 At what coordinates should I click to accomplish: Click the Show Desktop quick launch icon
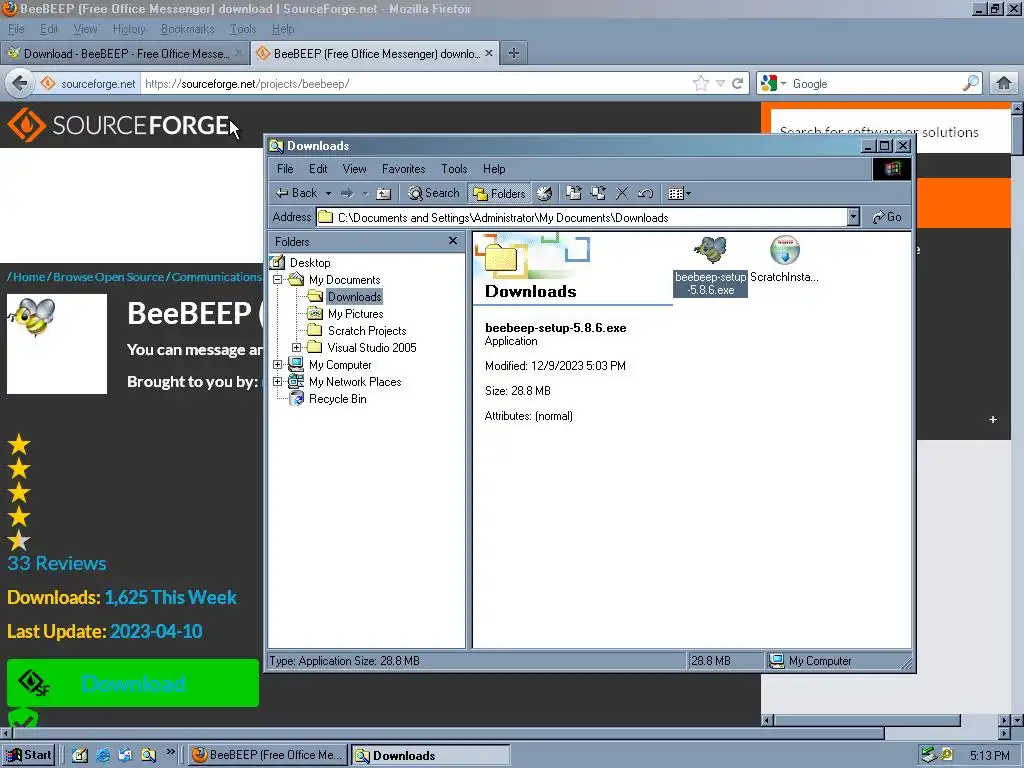[80, 755]
